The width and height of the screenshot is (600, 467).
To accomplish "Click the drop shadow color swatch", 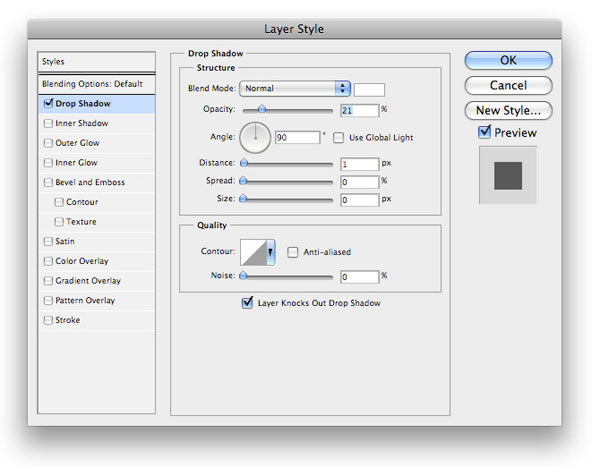I will click(x=369, y=90).
